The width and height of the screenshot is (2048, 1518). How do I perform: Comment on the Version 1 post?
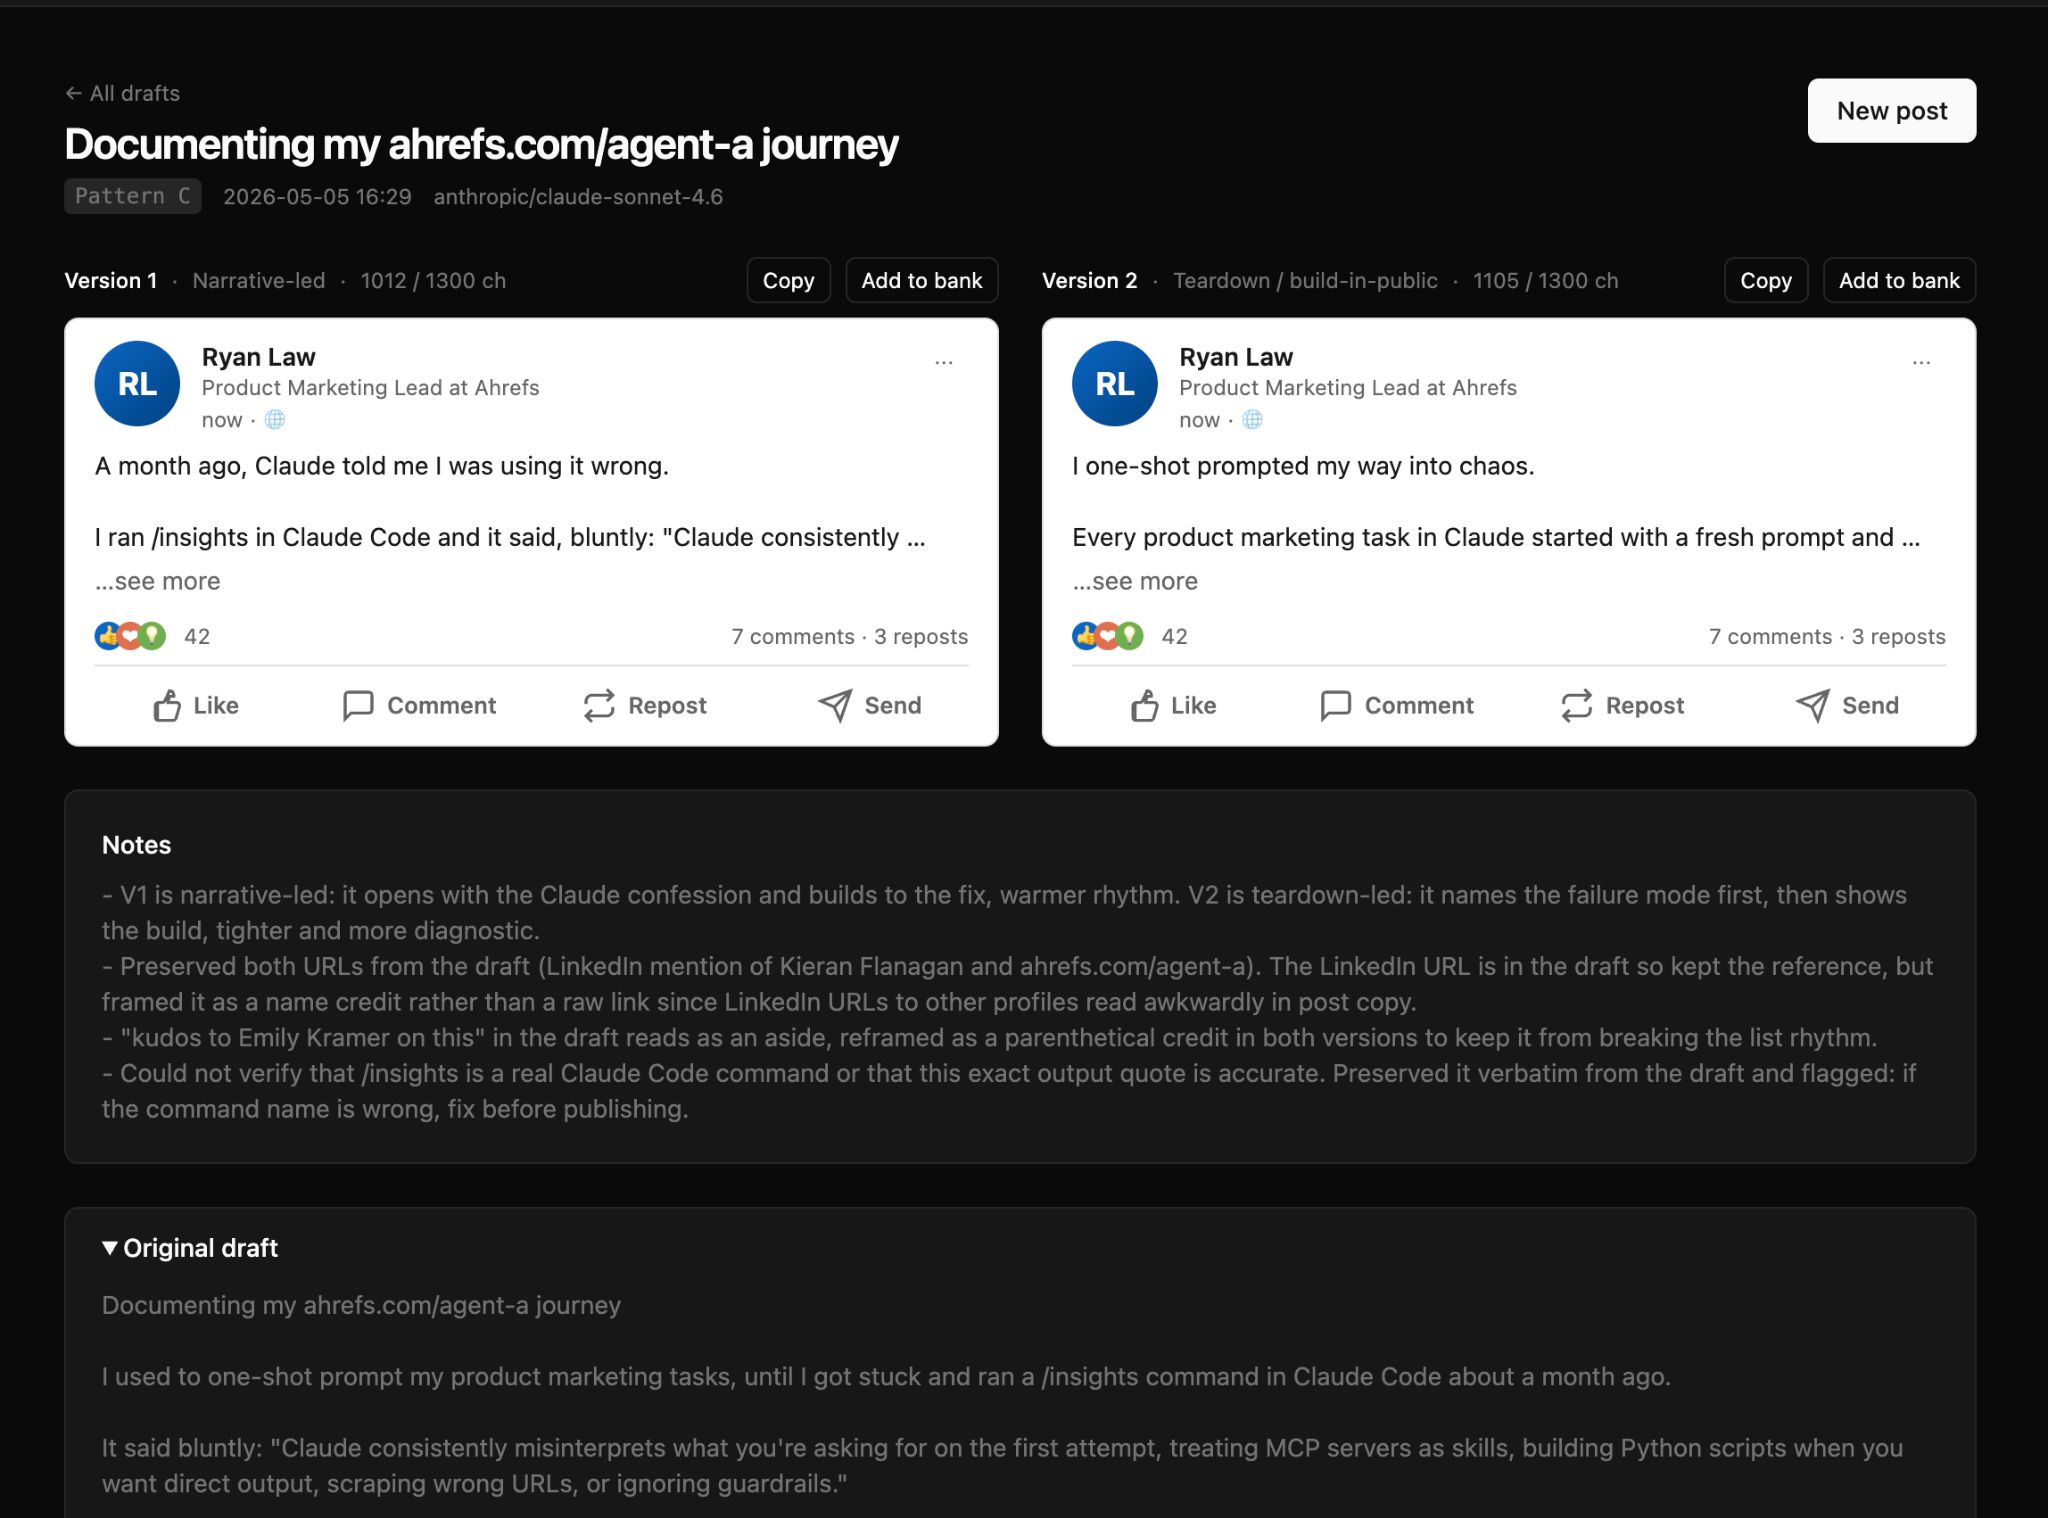418,705
